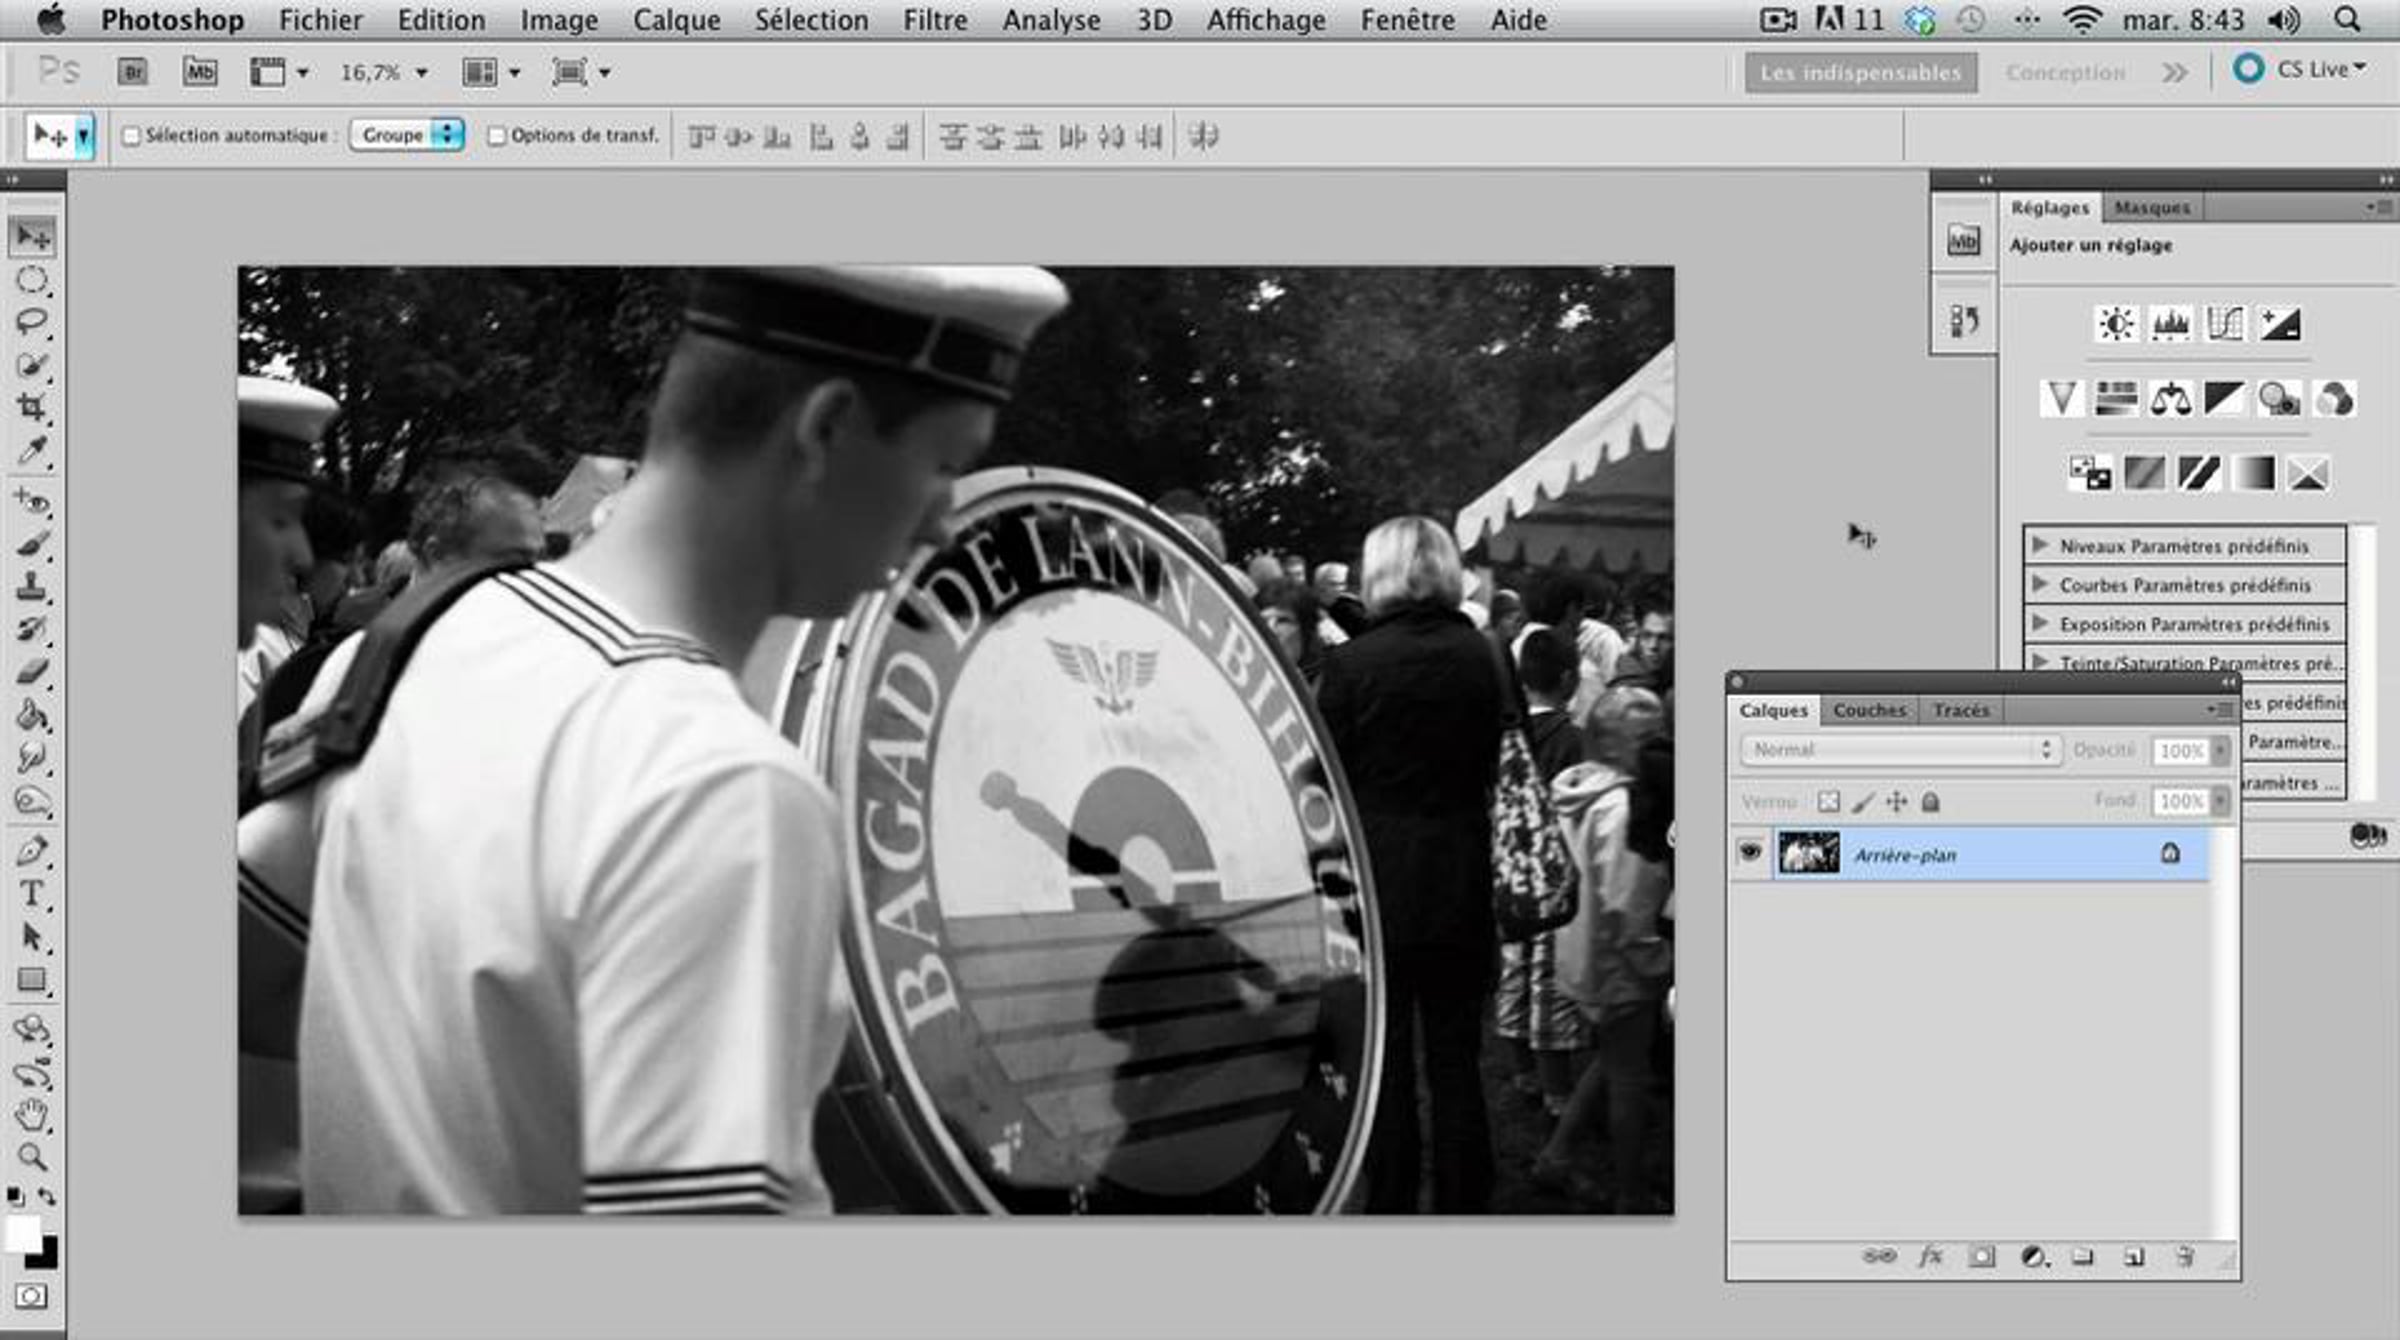The height and width of the screenshot is (1340, 2400).
Task: Select the Hand tool
Action: pyautogui.click(x=31, y=1114)
